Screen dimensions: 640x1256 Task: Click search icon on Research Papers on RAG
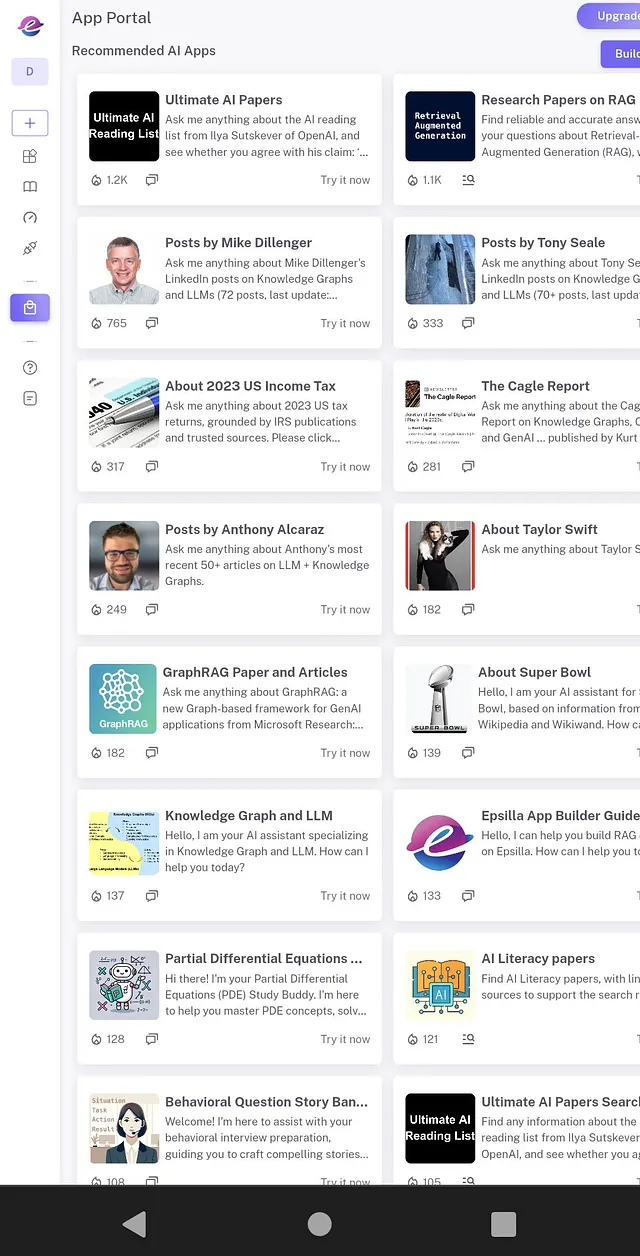[468, 180]
